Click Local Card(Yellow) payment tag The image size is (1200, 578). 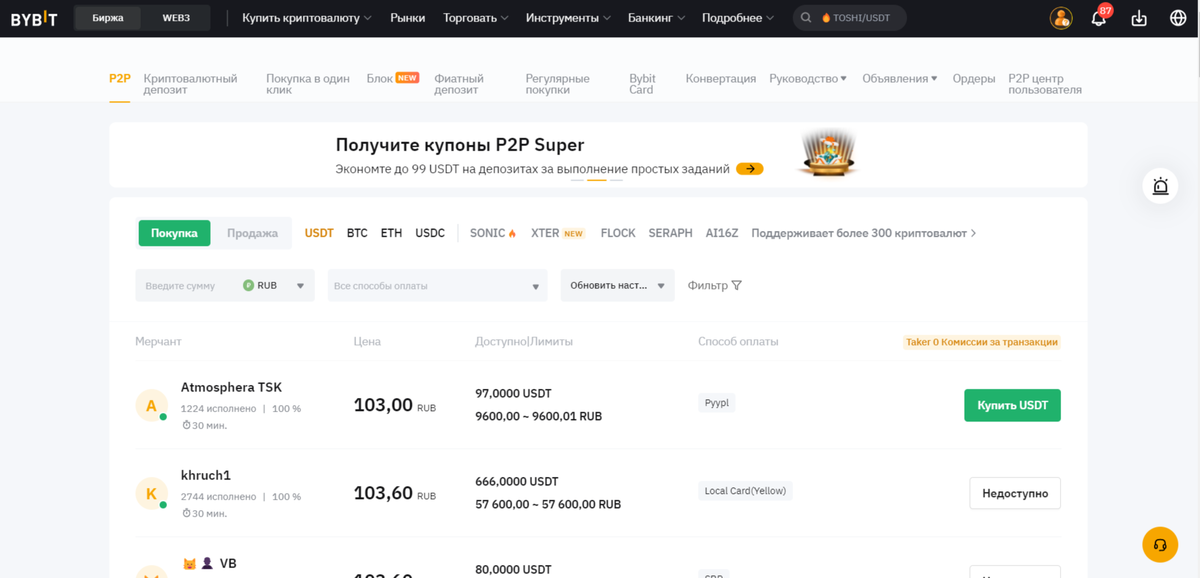click(746, 491)
